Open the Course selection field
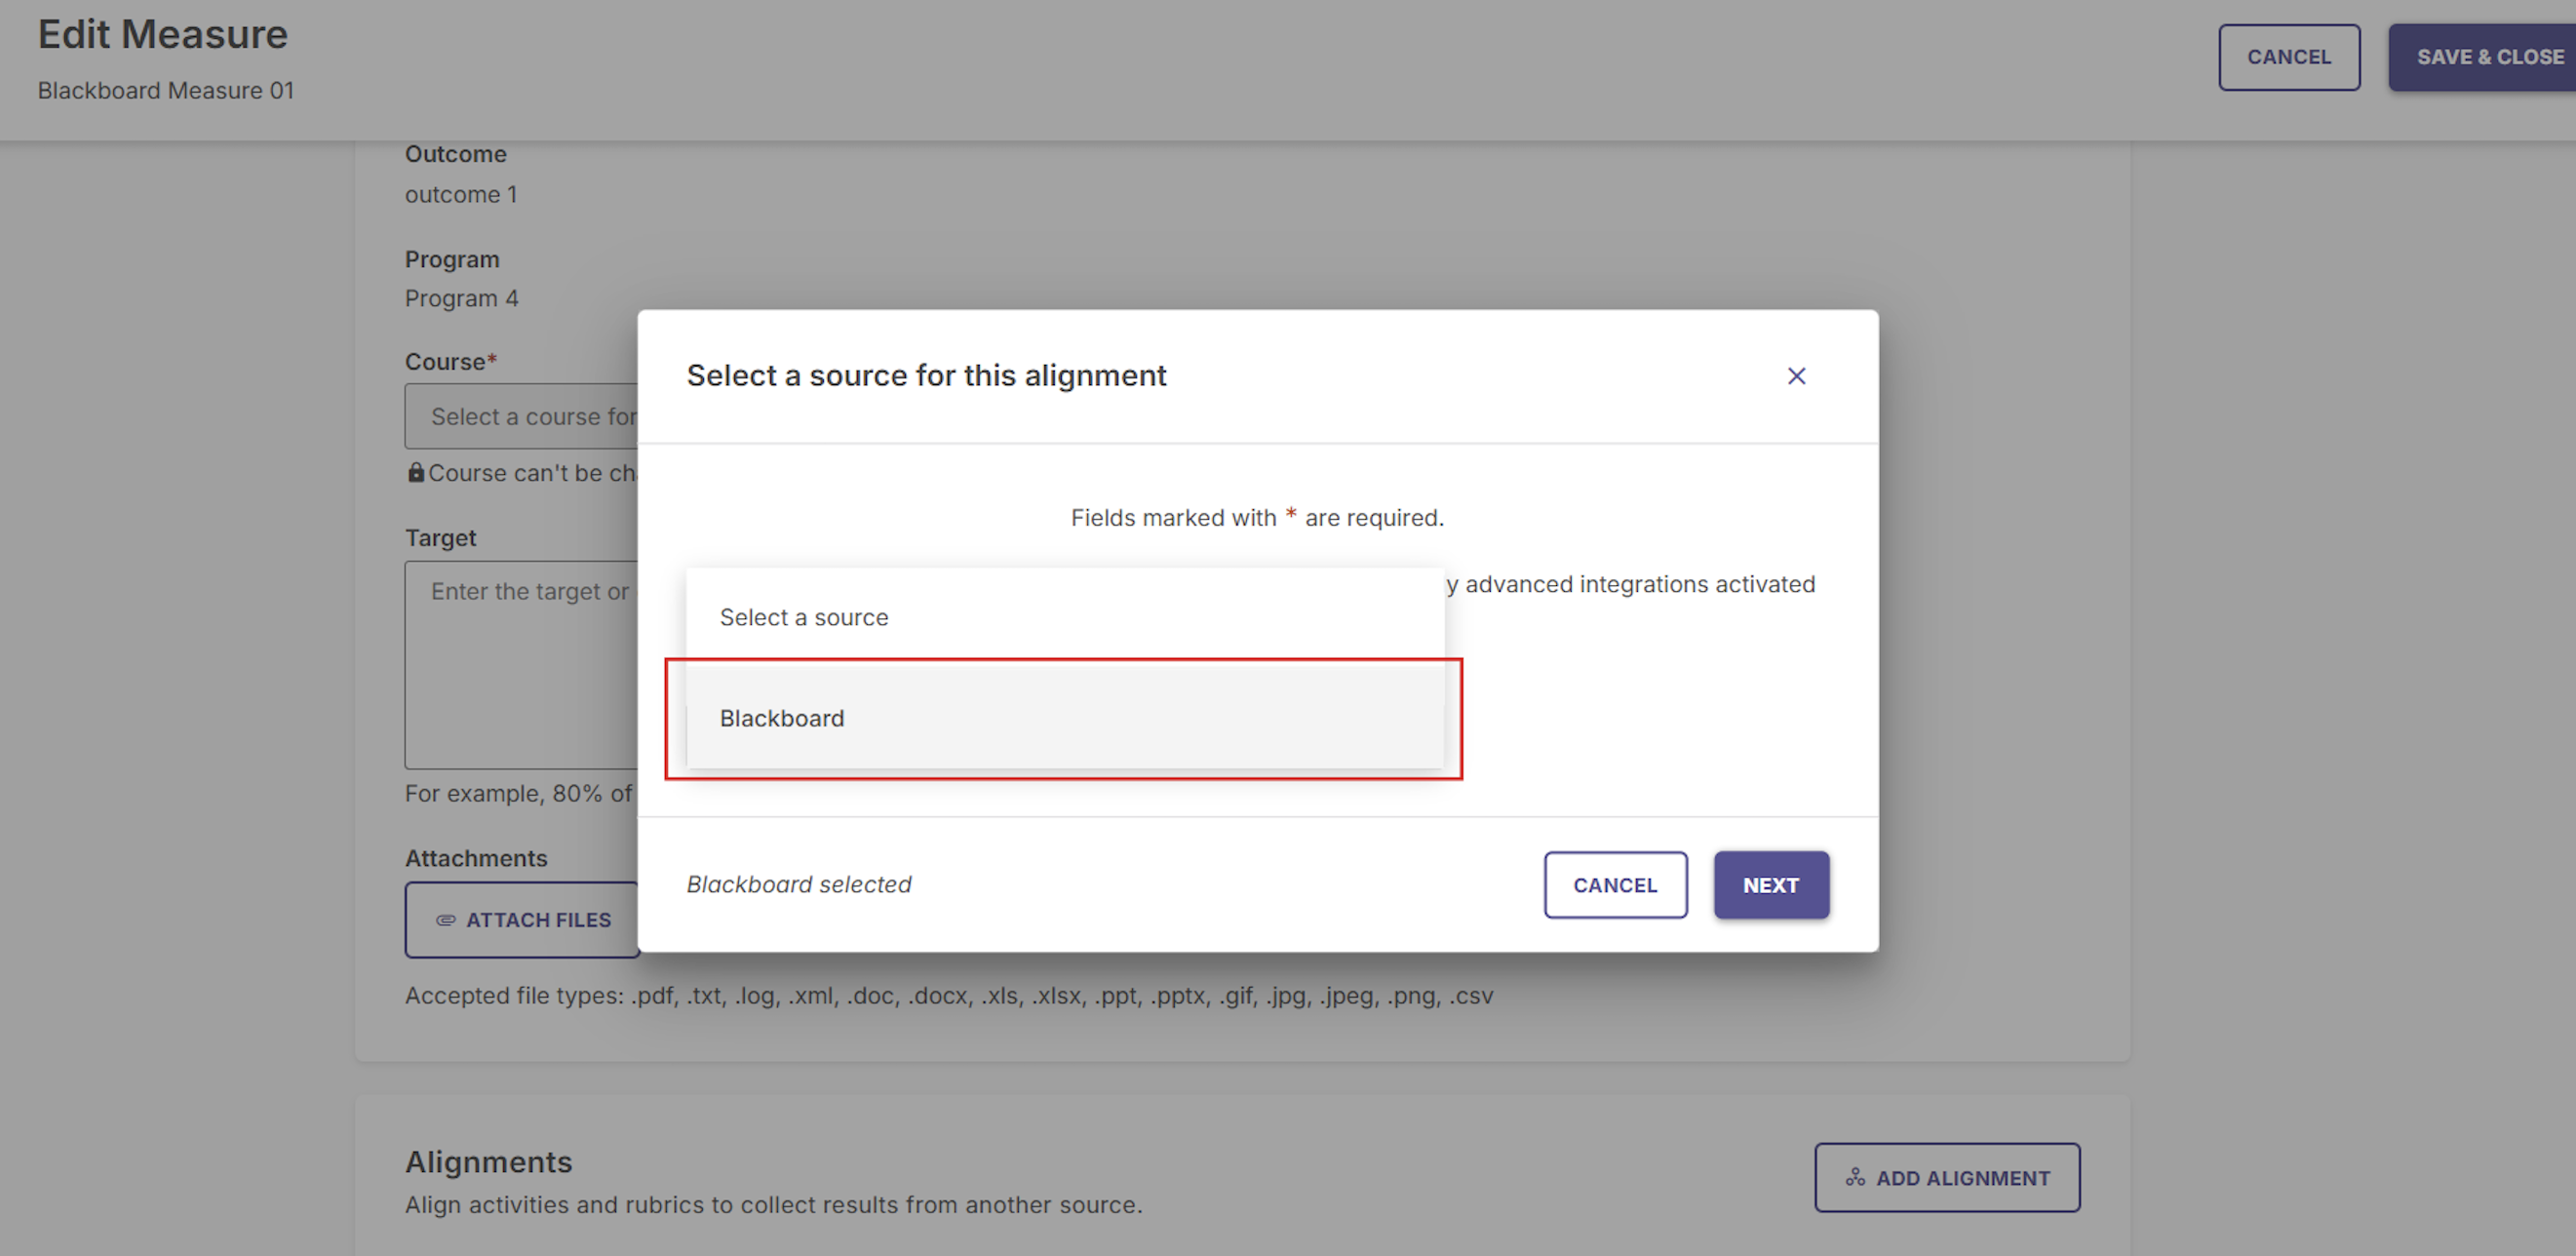The image size is (2576, 1256). [x=521, y=416]
